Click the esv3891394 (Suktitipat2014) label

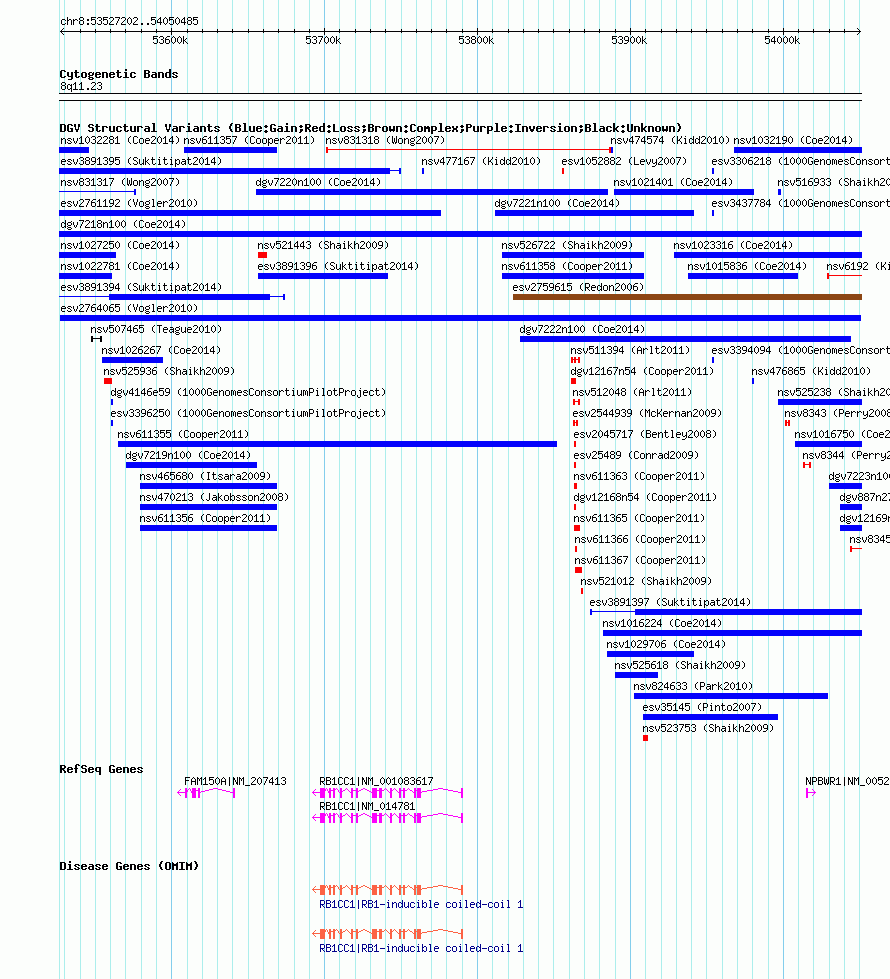tap(141, 287)
